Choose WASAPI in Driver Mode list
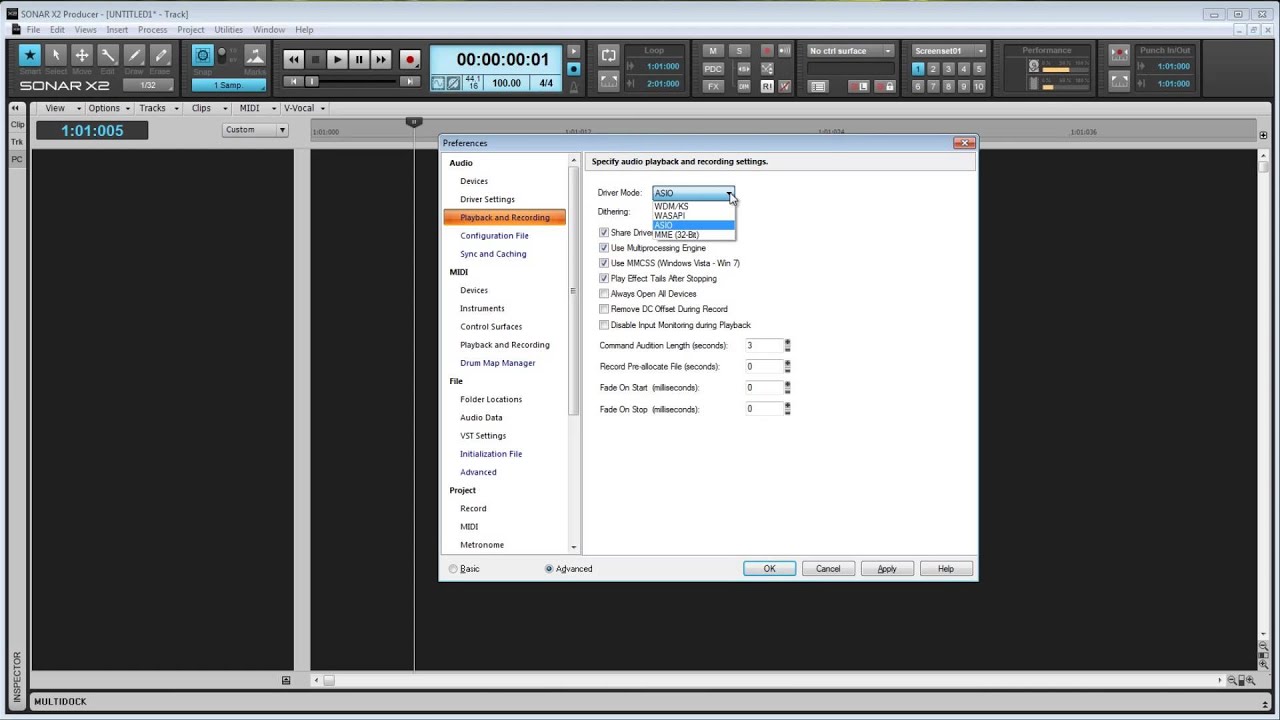 693,216
